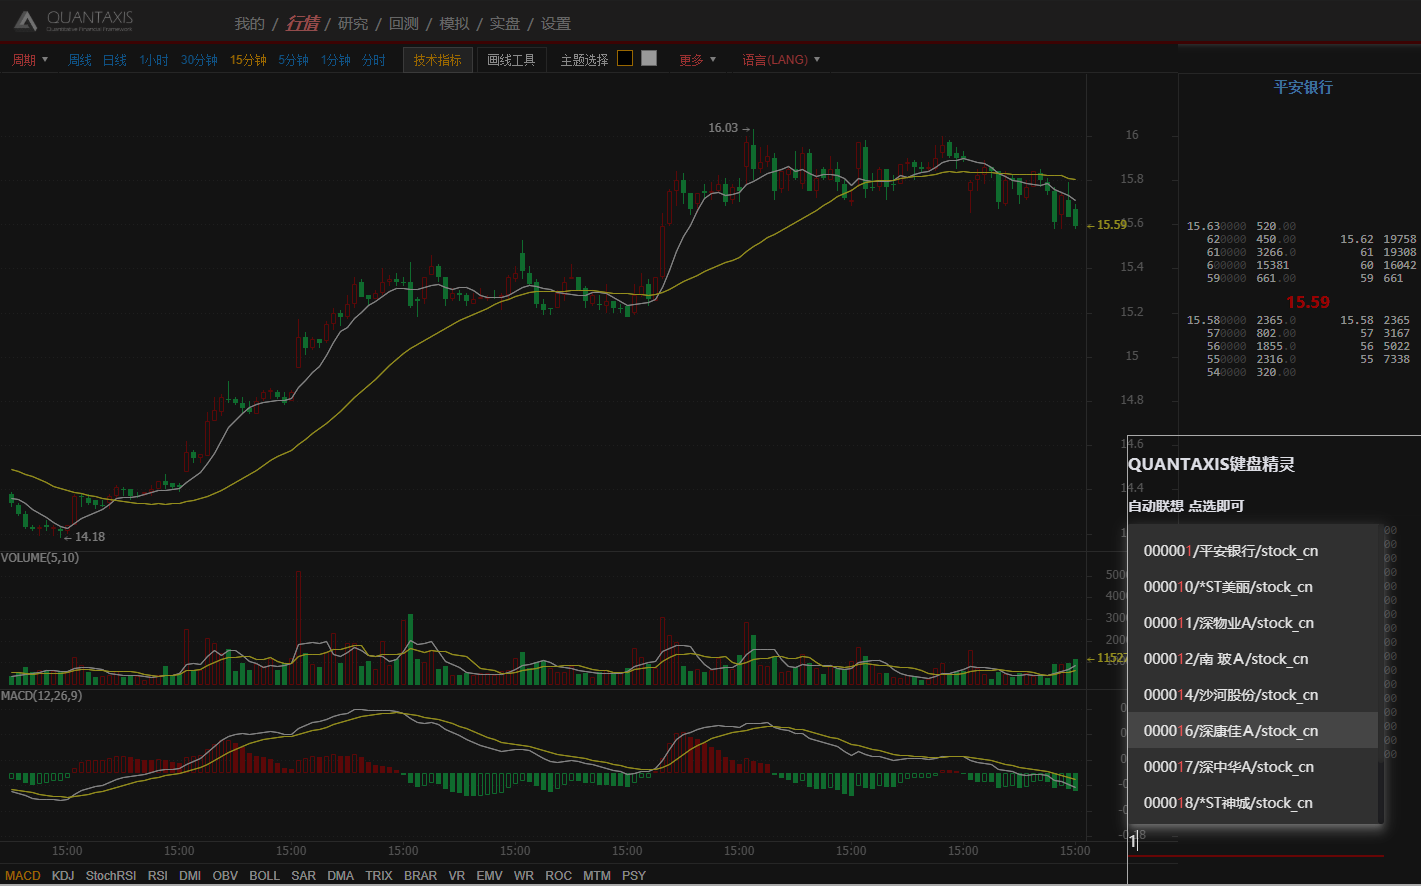
Task: Switch to the DMA indicator tab
Action: 341,876
